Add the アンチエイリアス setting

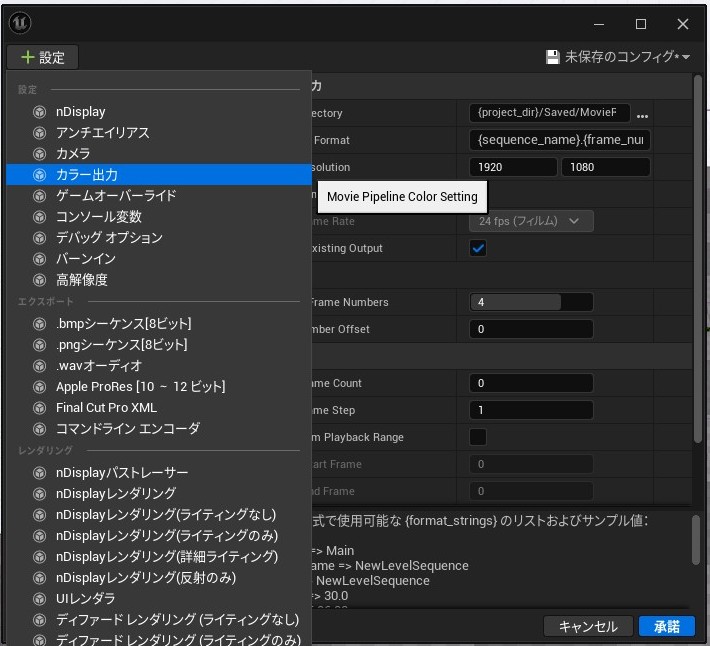[159, 133]
